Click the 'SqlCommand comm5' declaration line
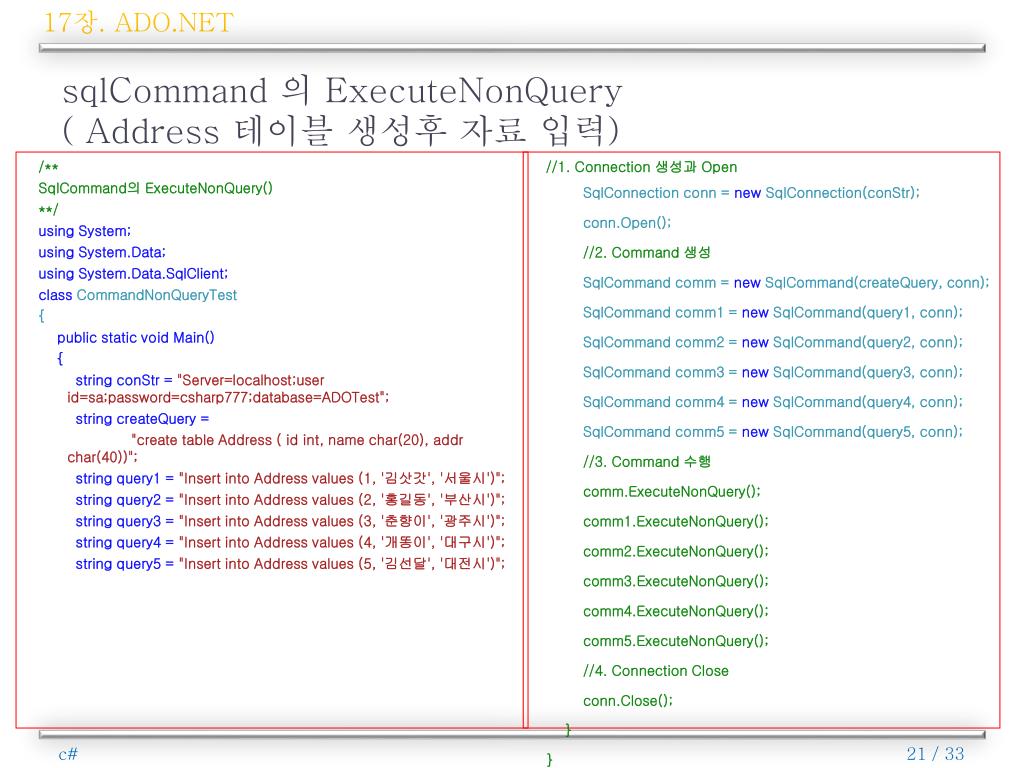 pos(773,432)
